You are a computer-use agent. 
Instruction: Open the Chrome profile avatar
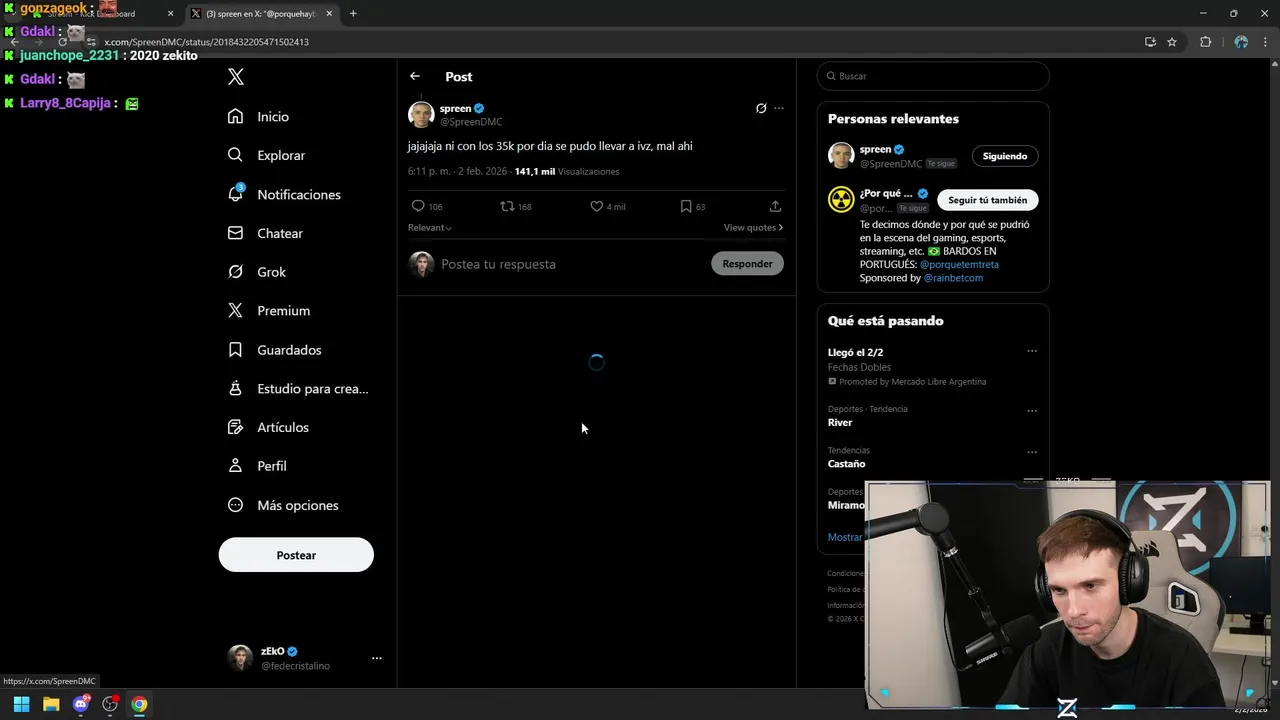tap(1241, 42)
